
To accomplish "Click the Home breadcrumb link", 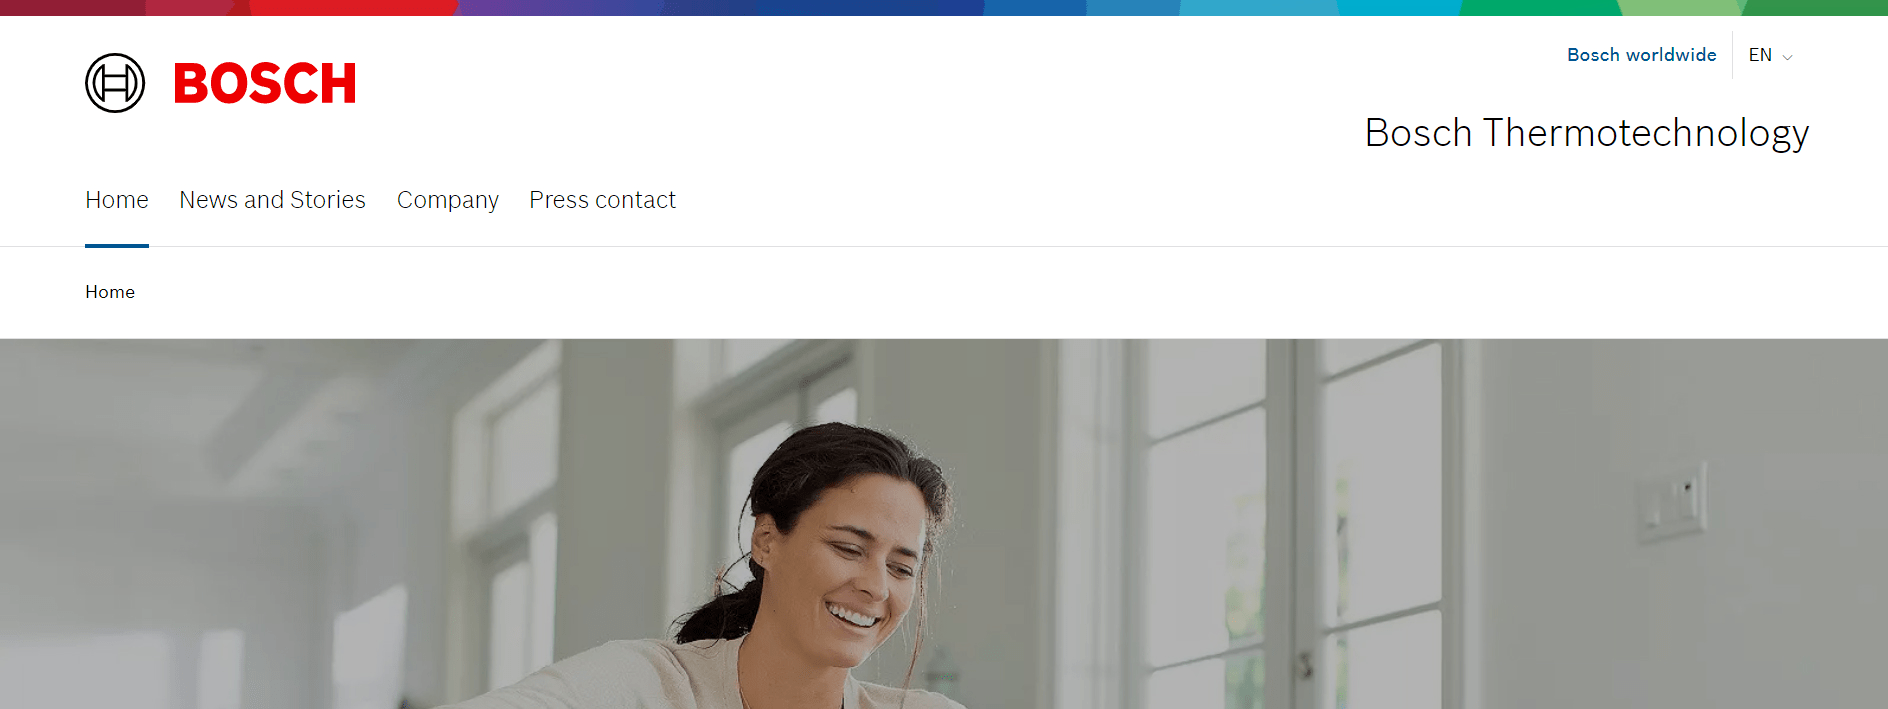I will tap(110, 292).
